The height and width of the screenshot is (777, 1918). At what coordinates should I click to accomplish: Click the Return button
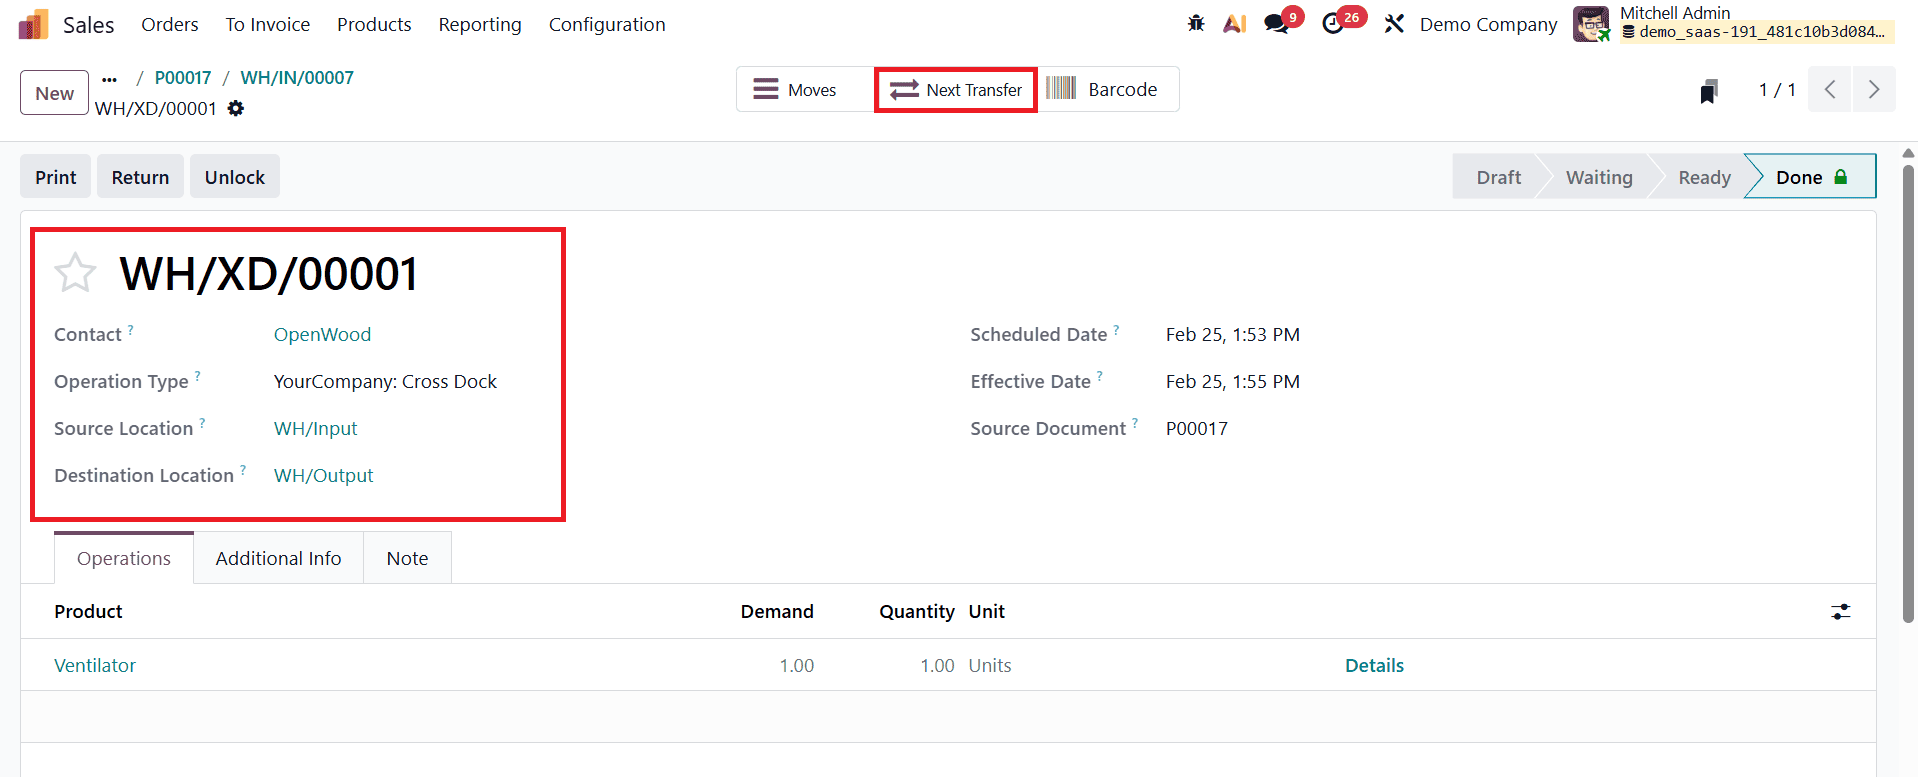(x=140, y=177)
